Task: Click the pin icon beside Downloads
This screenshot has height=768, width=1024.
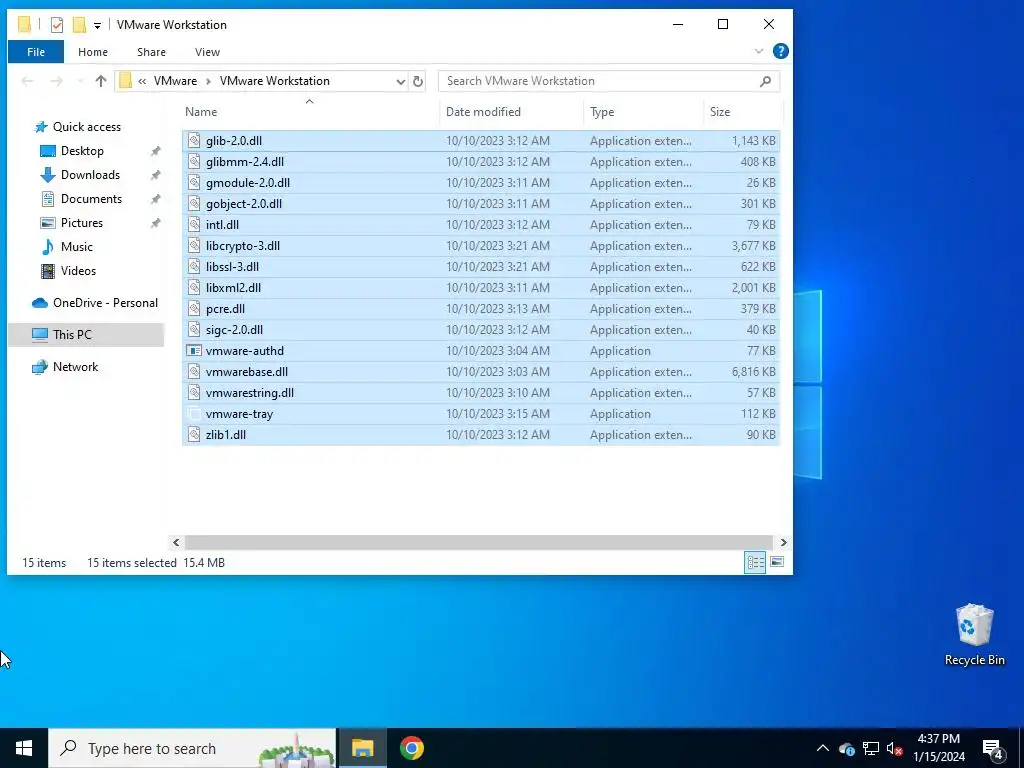Action: (155, 175)
